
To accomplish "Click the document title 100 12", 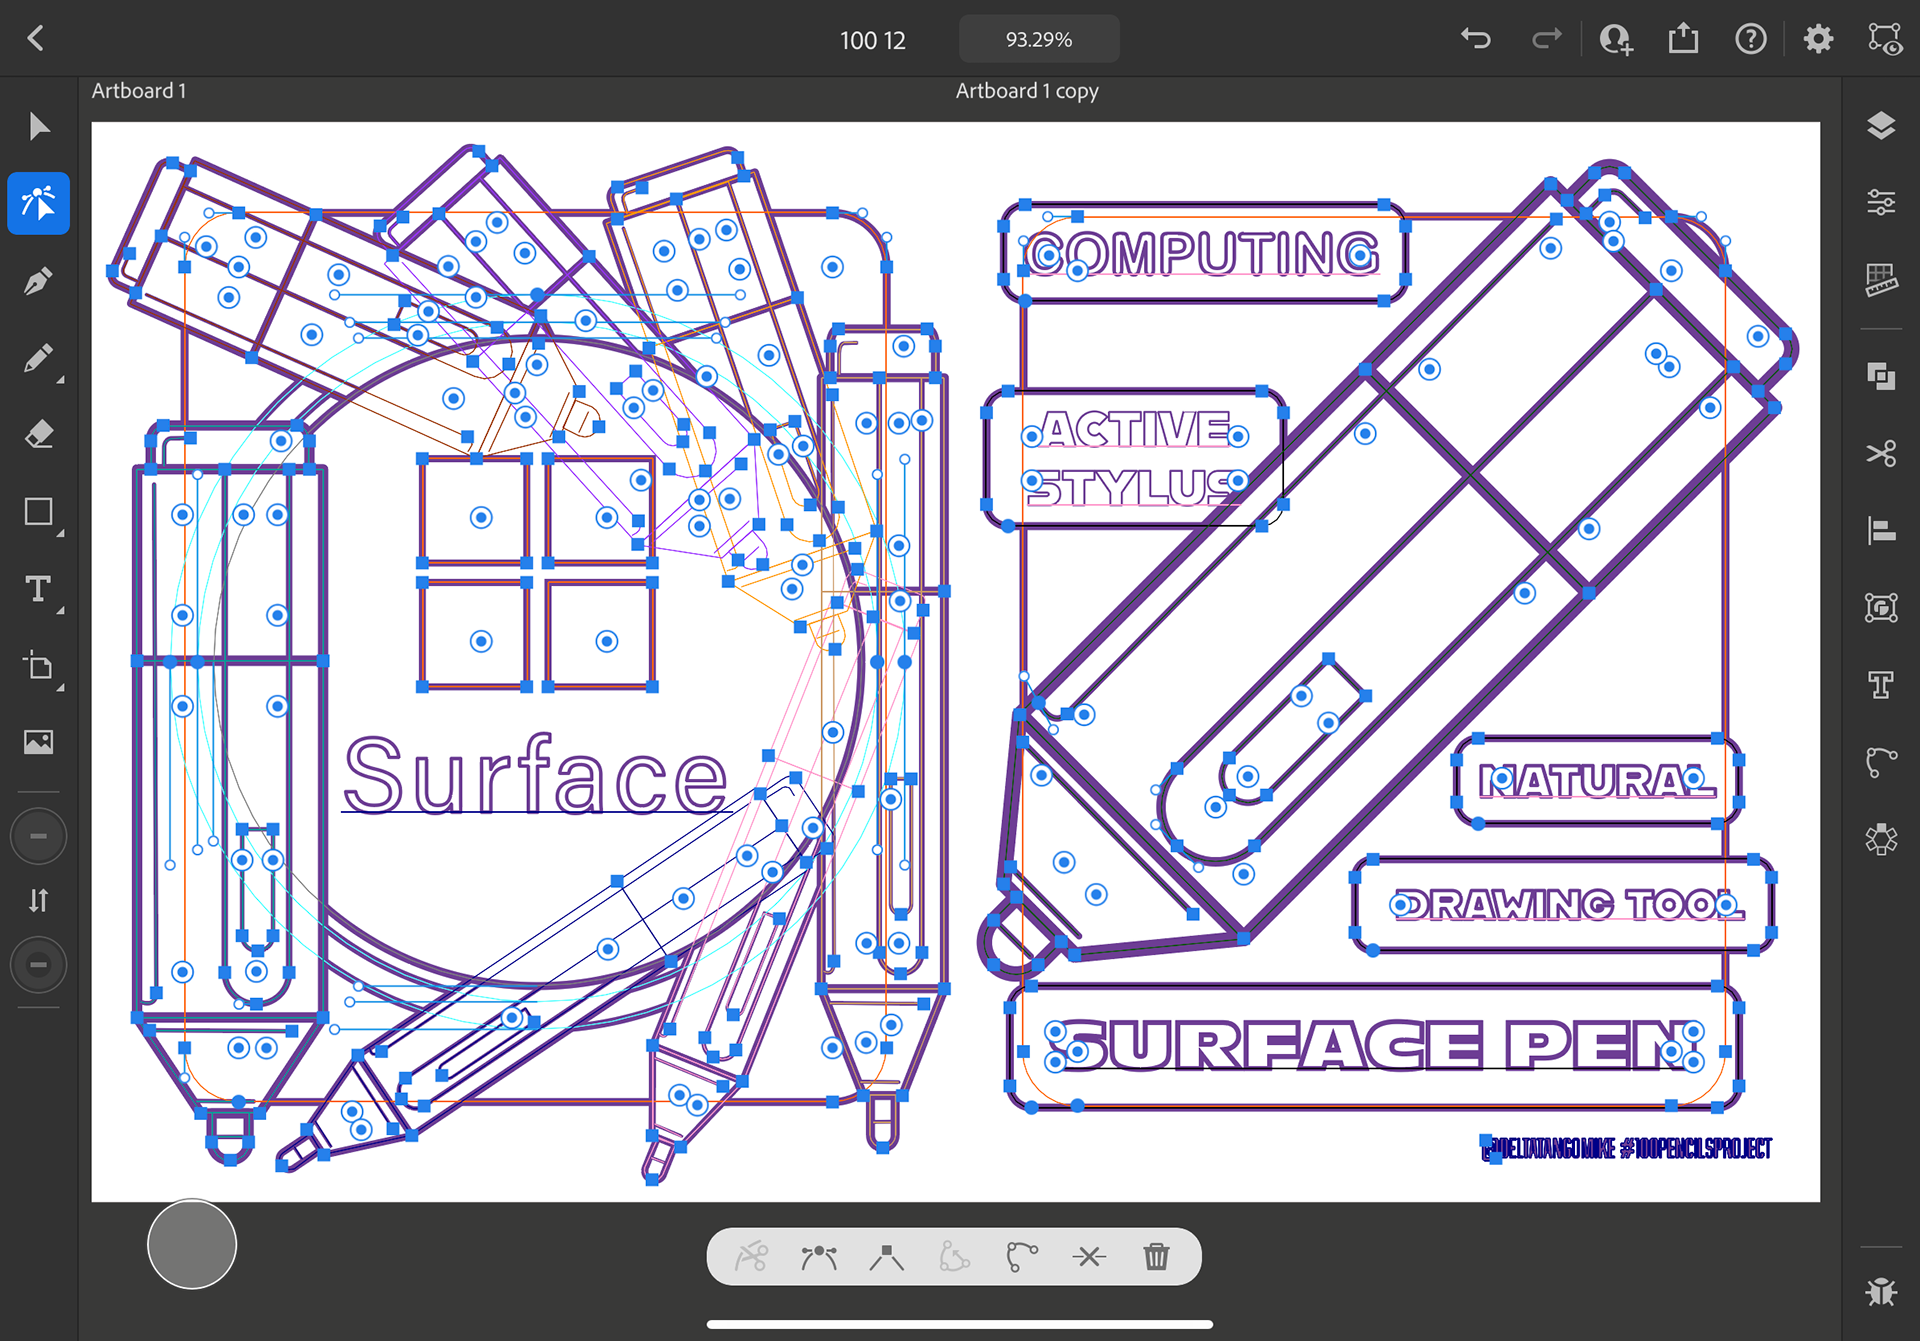I will 873,40.
